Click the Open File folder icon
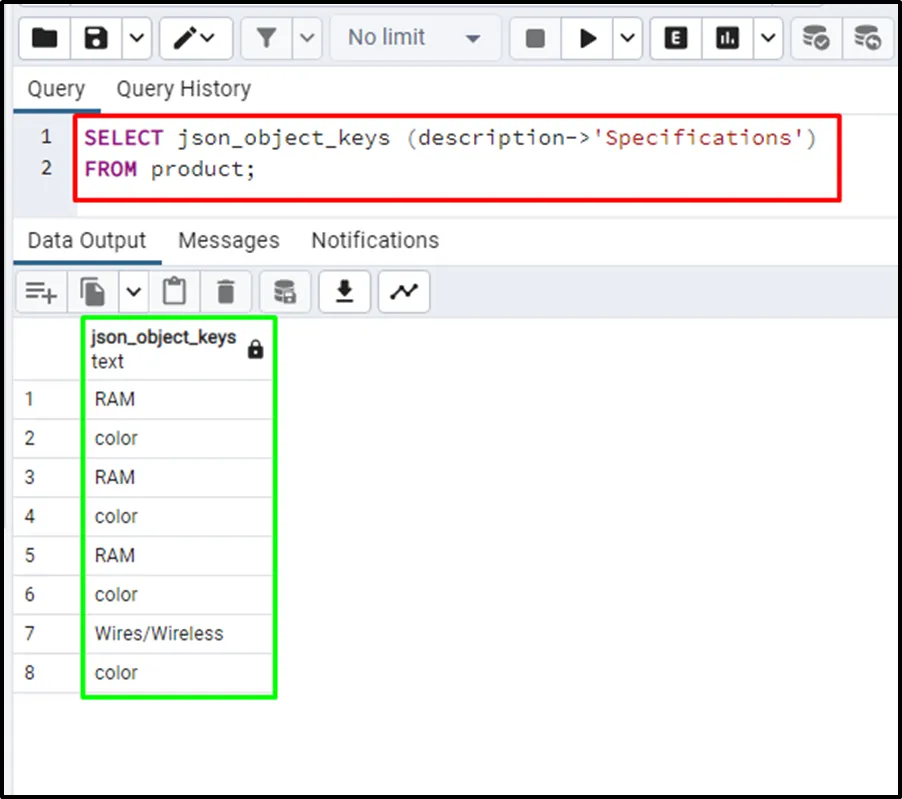This screenshot has width=902, height=799. point(45,38)
